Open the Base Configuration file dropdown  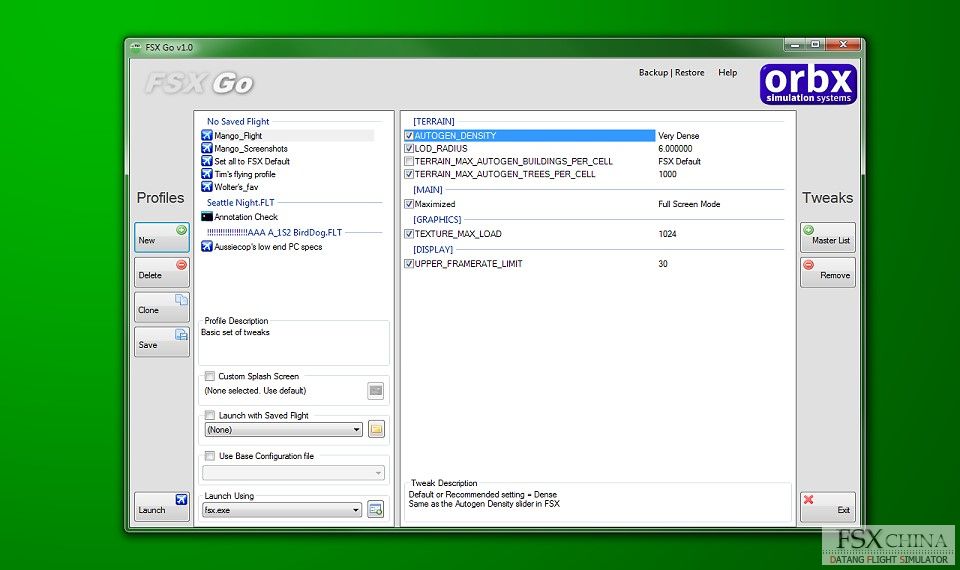click(294, 473)
